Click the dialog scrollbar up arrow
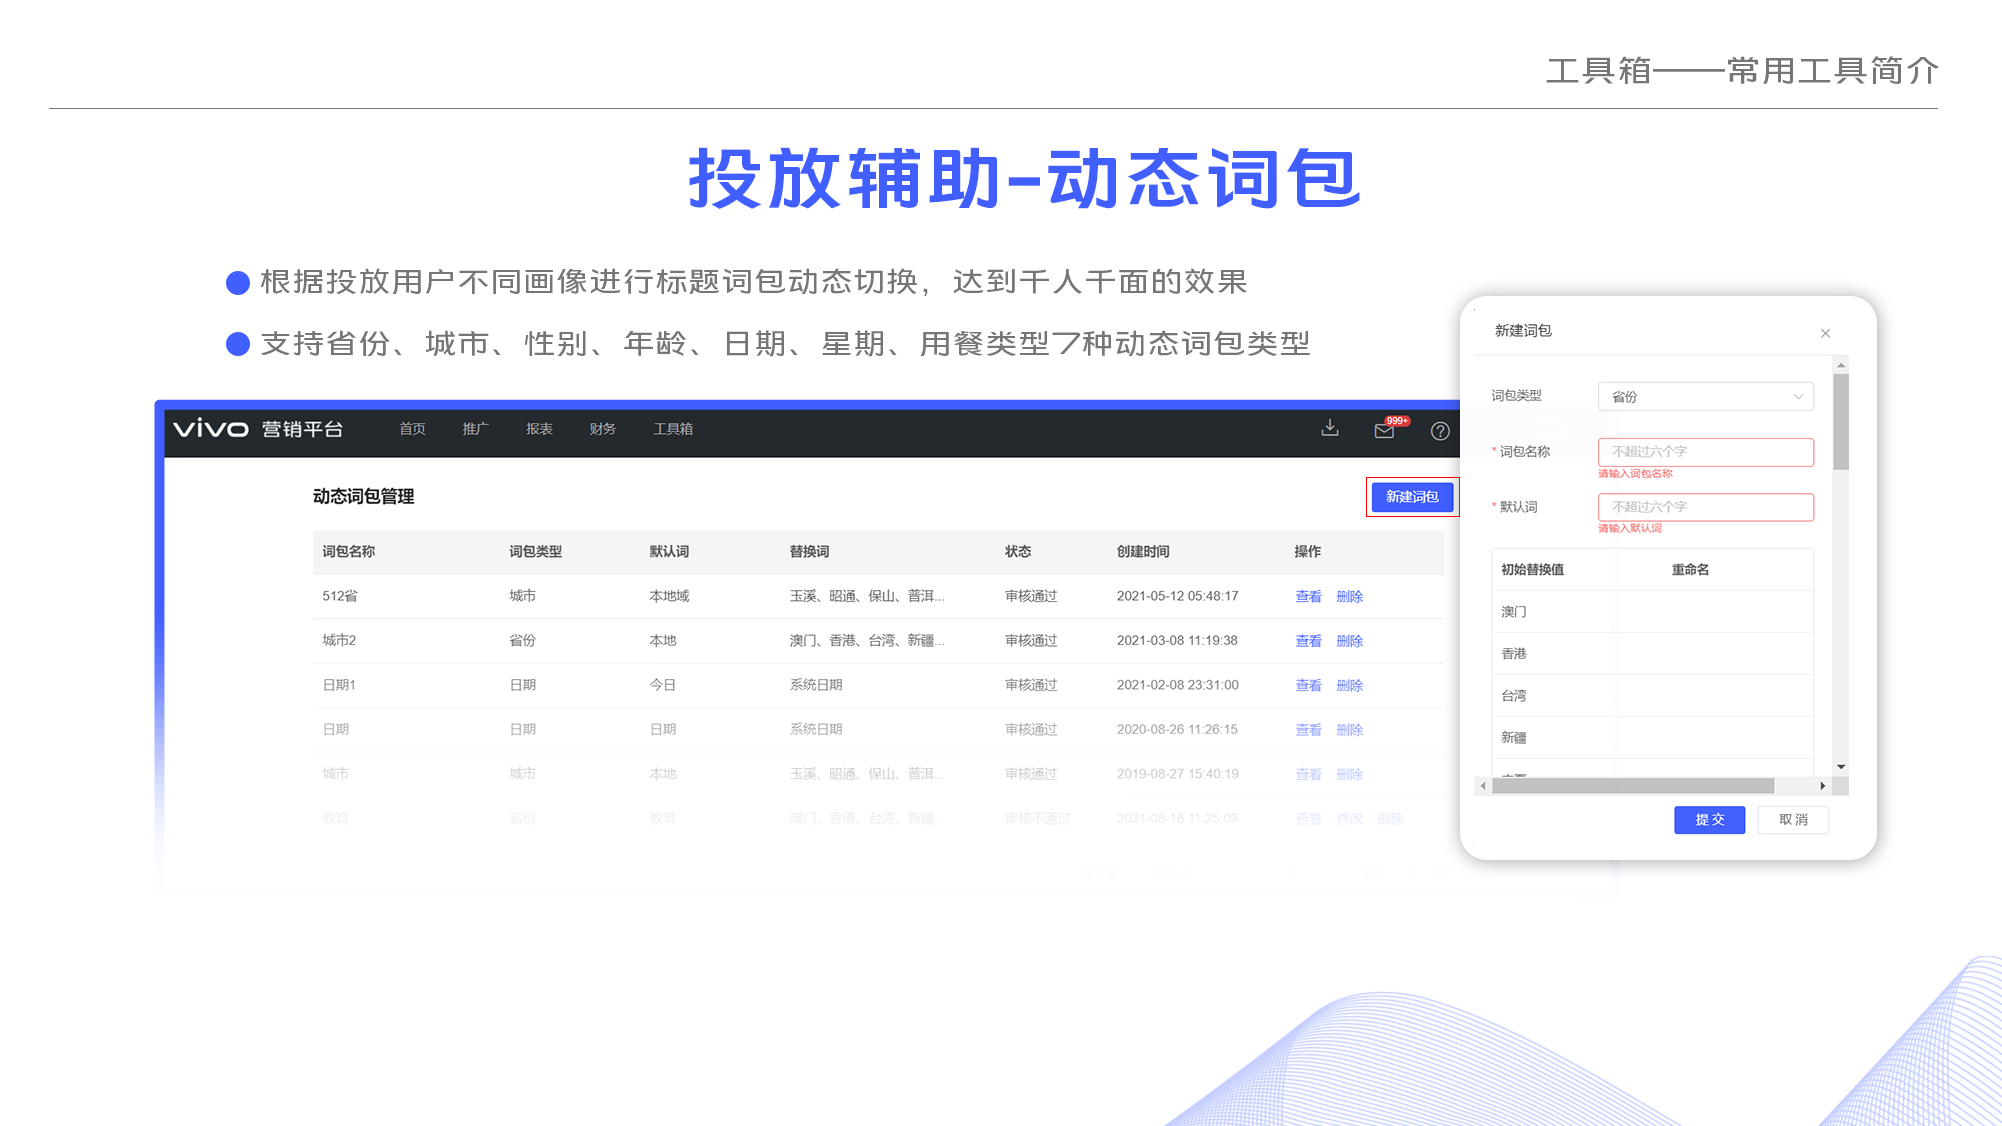The width and height of the screenshot is (2002, 1126). (1841, 365)
